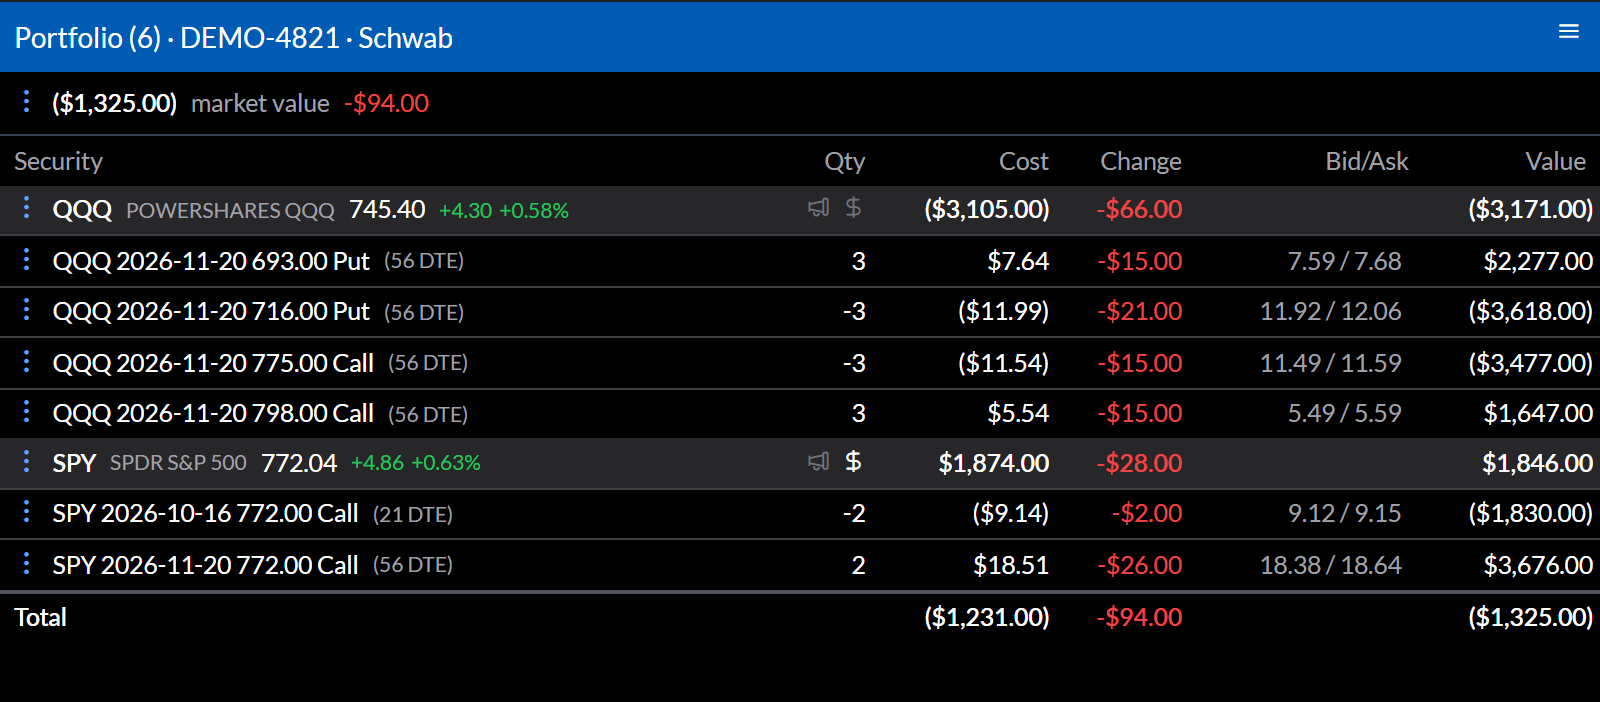This screenshot has height=702, width=1600.
Task: Click the Portfolio (6) · DEMO-4821 · Schwab title
Action: tap(234, 38)
